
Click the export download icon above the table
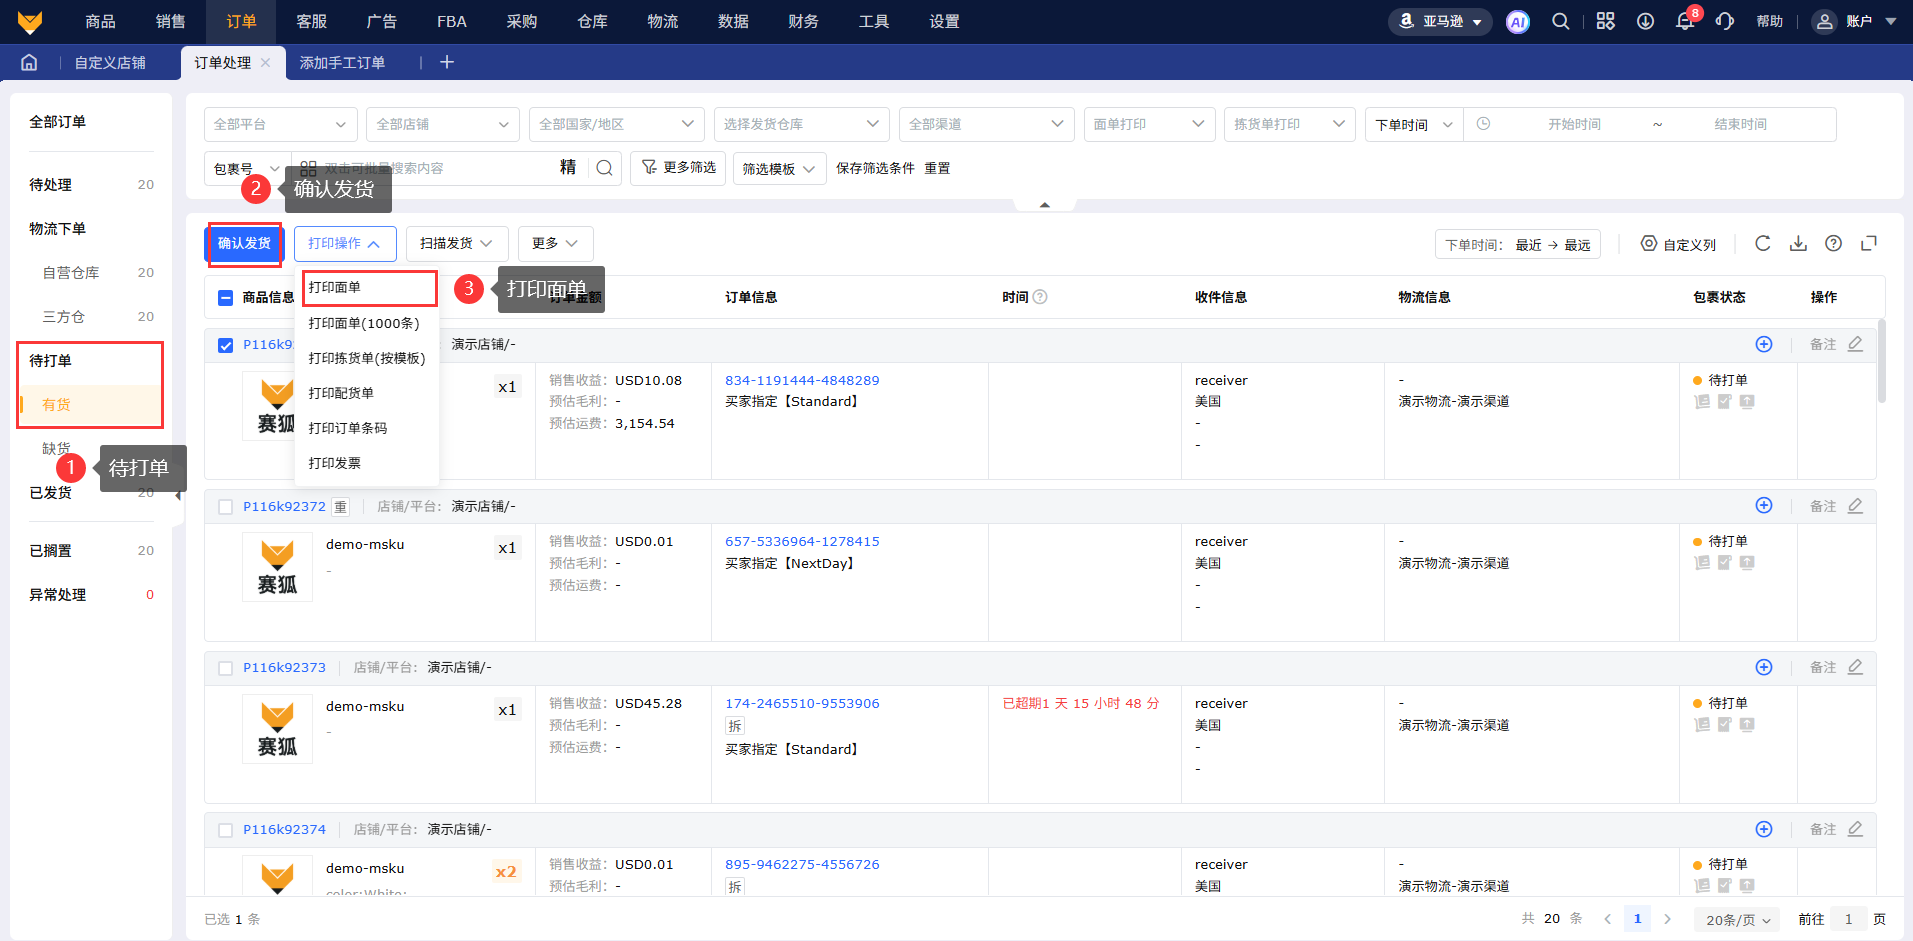(x=1798, y=243)
